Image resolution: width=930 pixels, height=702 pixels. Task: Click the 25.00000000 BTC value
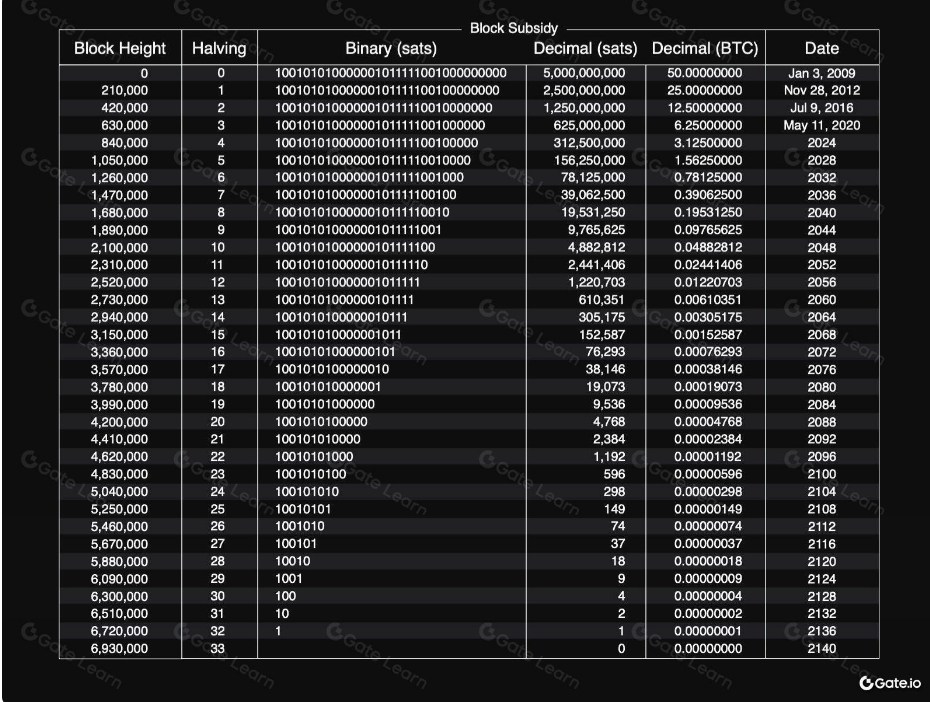point(705,91)
